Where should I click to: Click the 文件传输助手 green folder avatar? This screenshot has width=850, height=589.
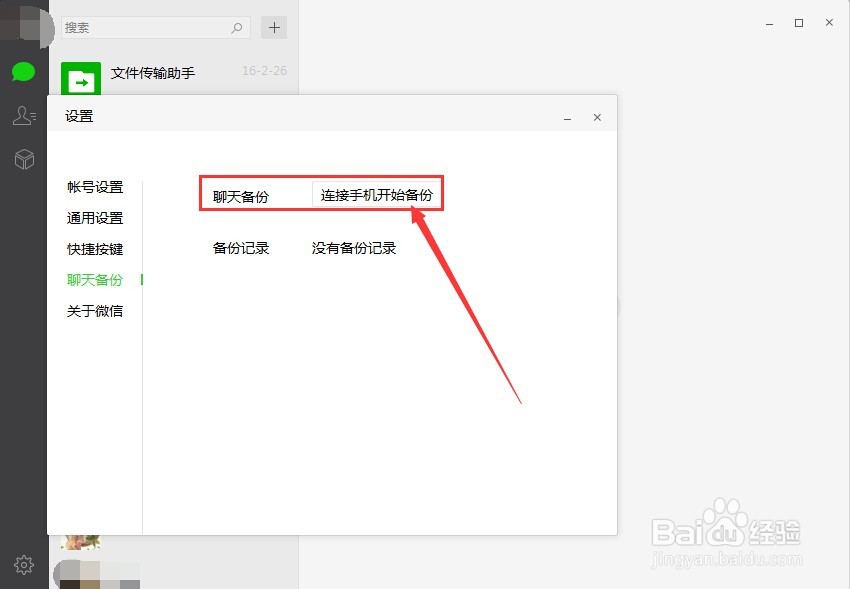click(81, 79)
